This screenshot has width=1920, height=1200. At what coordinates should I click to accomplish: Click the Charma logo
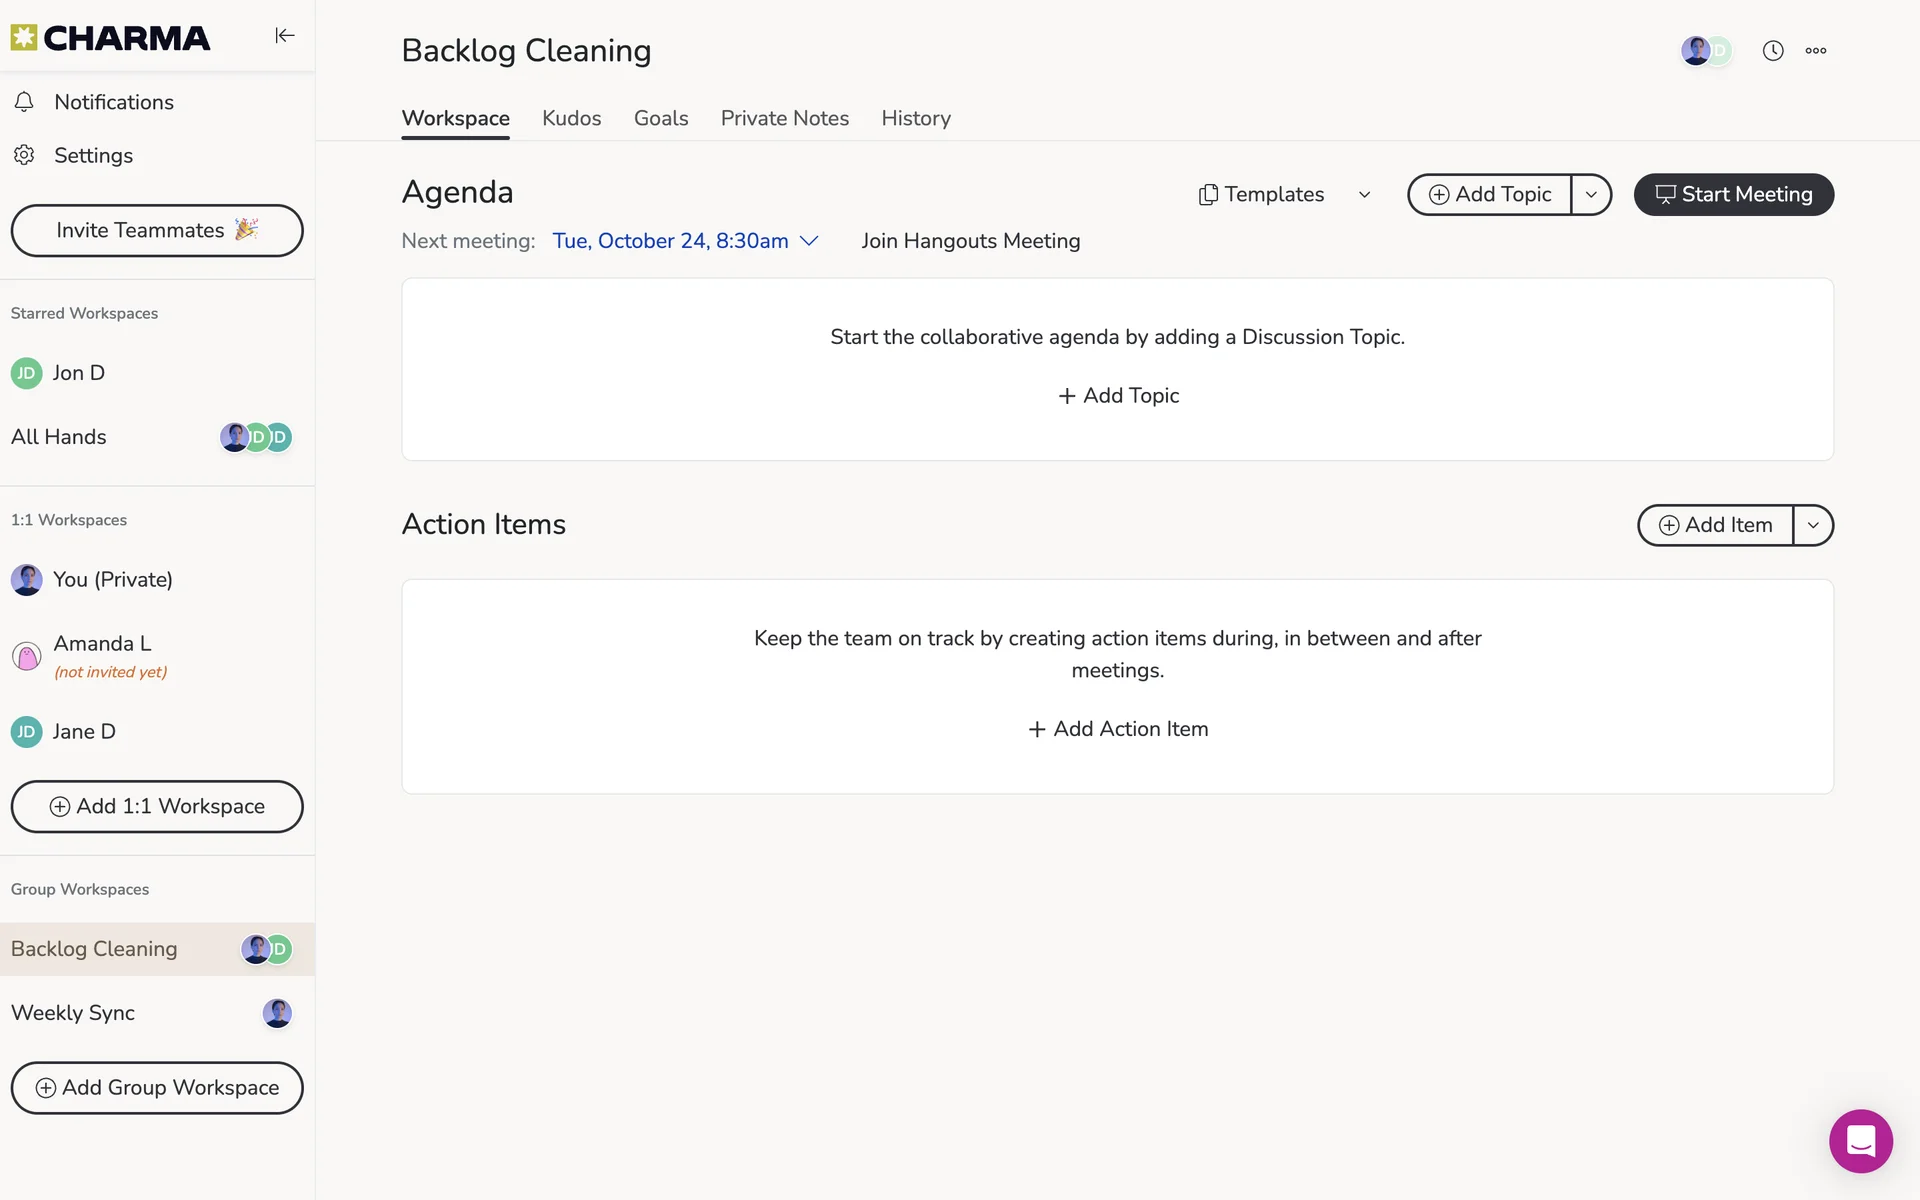pos(110,38)
